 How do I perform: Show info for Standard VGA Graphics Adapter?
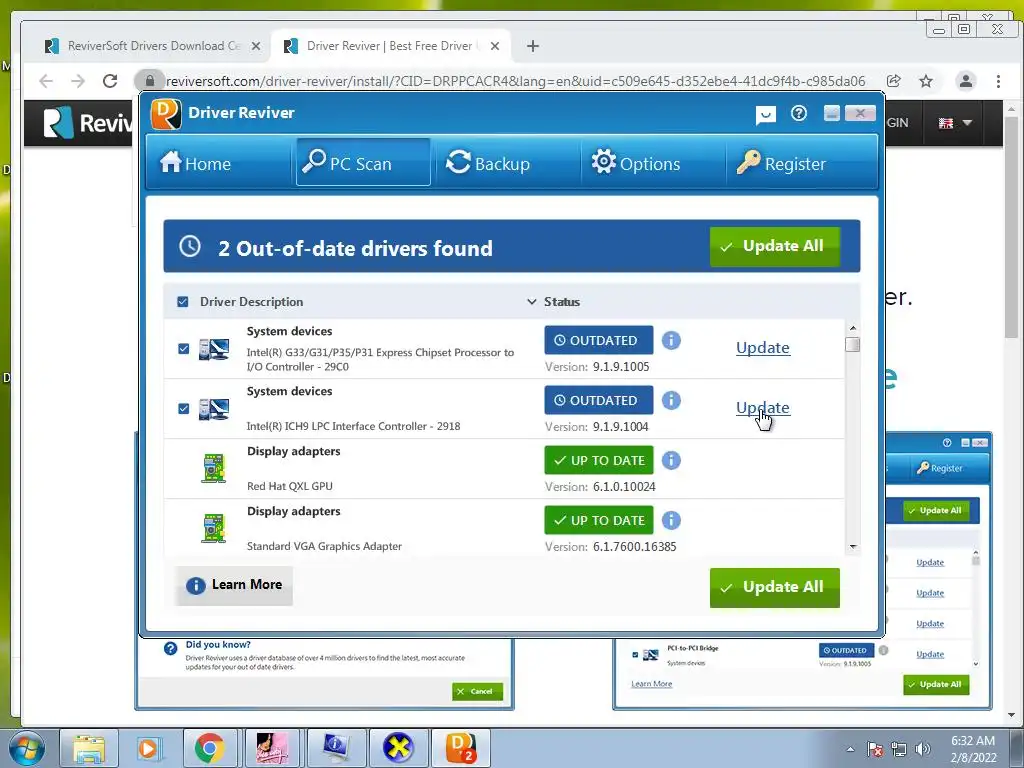pos(671,520)
